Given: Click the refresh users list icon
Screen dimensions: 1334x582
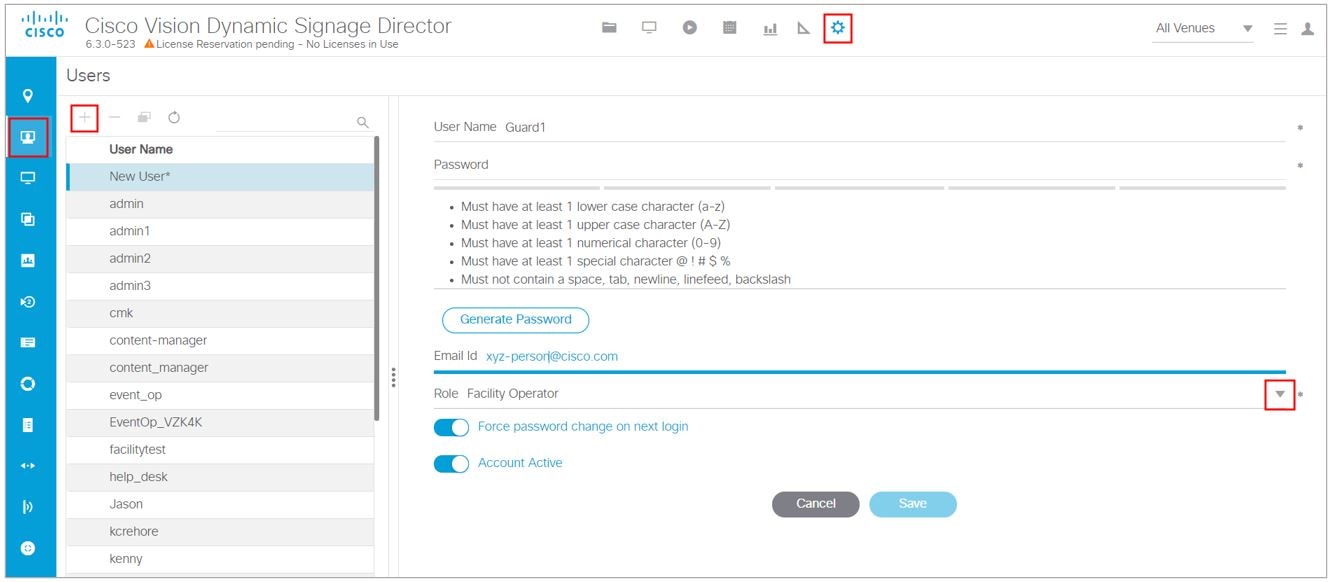Looking at the screenshot, I should 174,118.
